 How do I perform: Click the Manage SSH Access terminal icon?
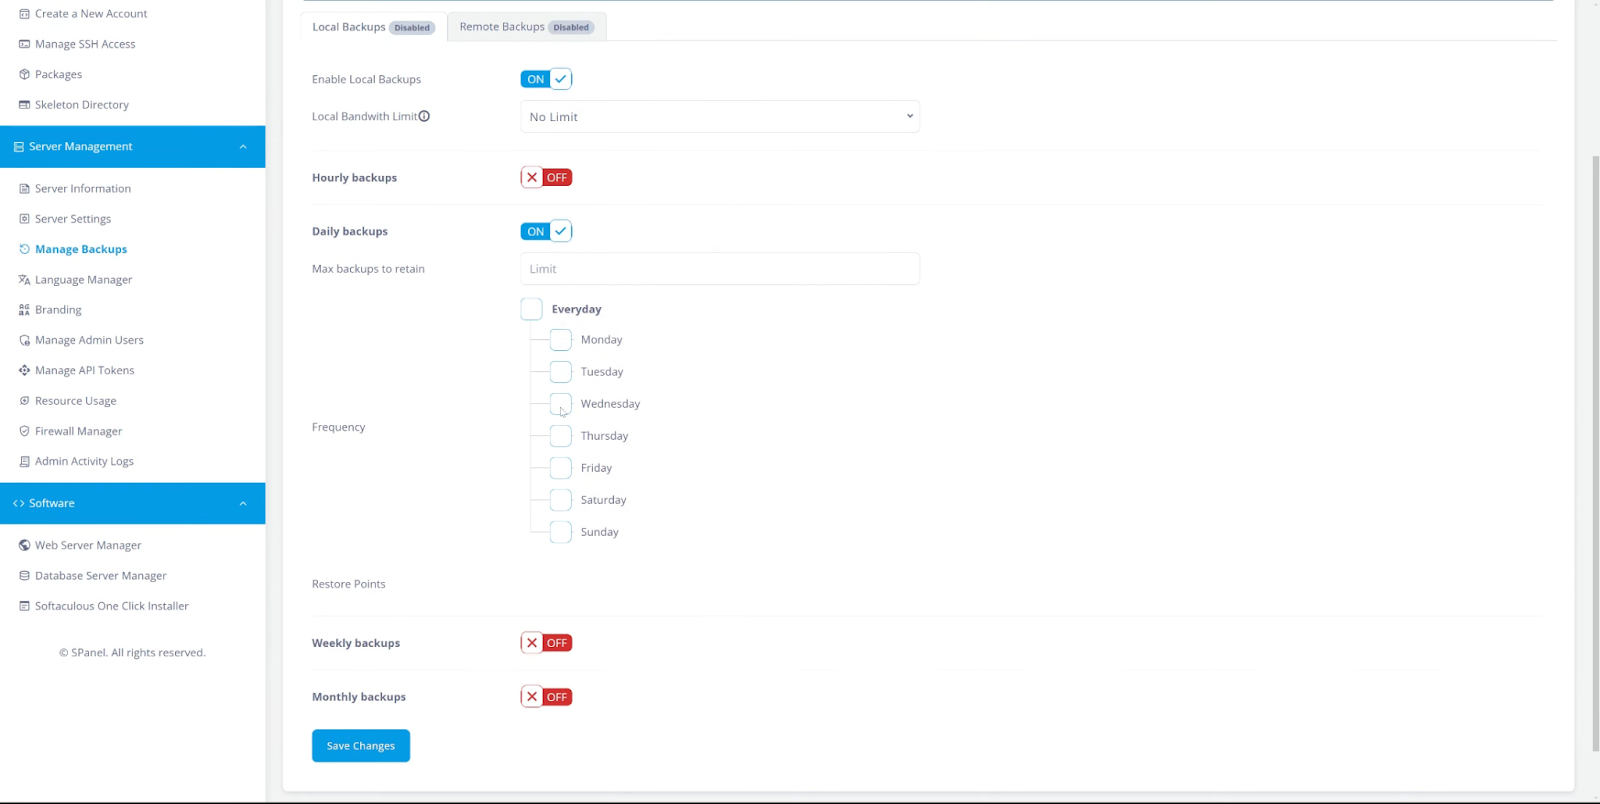(x=24, y=44)
